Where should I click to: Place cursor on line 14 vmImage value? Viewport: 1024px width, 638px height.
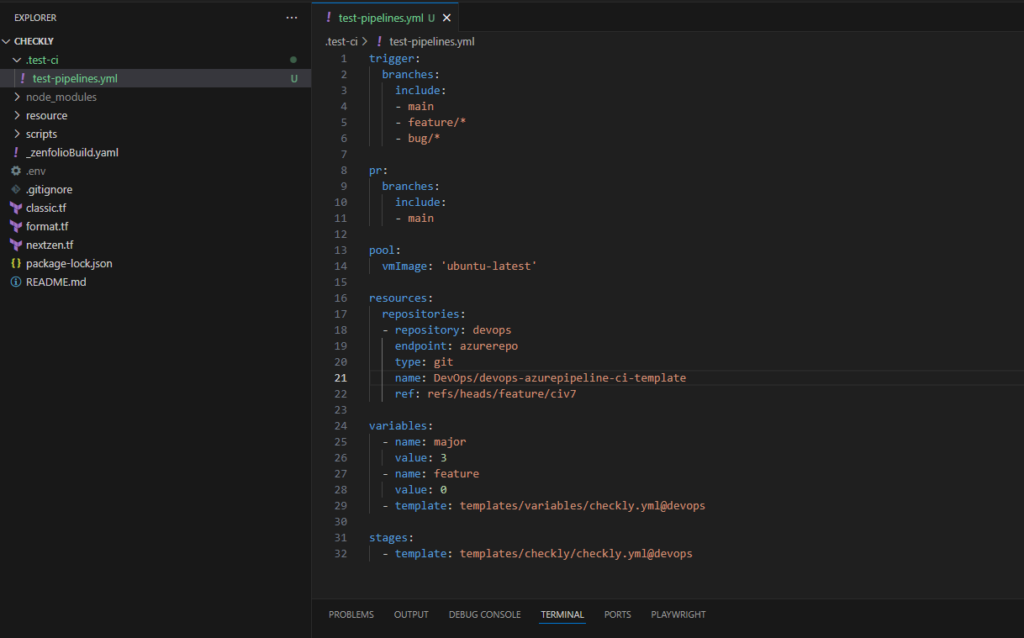click(489, 266)
